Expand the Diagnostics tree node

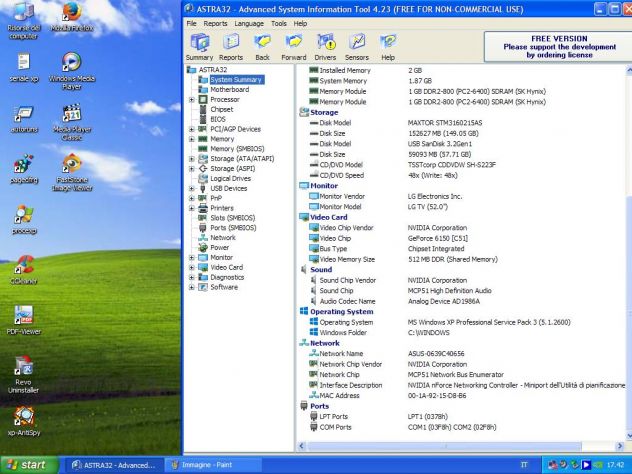click(x=192, y=277)
